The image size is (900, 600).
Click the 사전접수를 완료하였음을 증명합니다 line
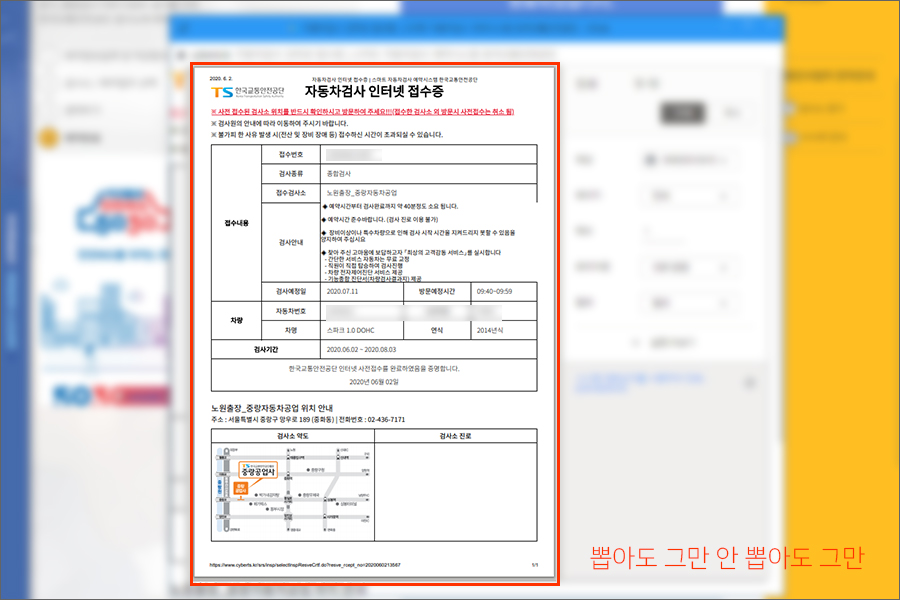click(374, 369)
